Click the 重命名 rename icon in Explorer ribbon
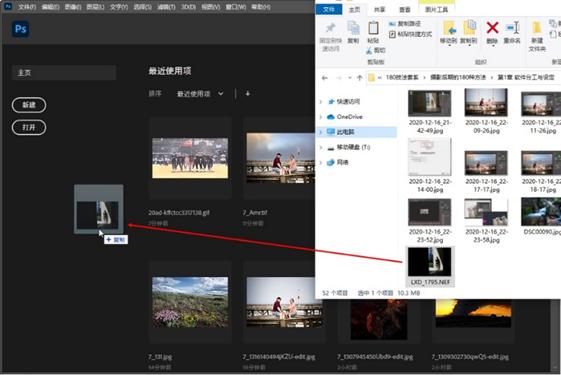This screenshot has width=561, height=375. pyautogui.click(x=512, y=28)
